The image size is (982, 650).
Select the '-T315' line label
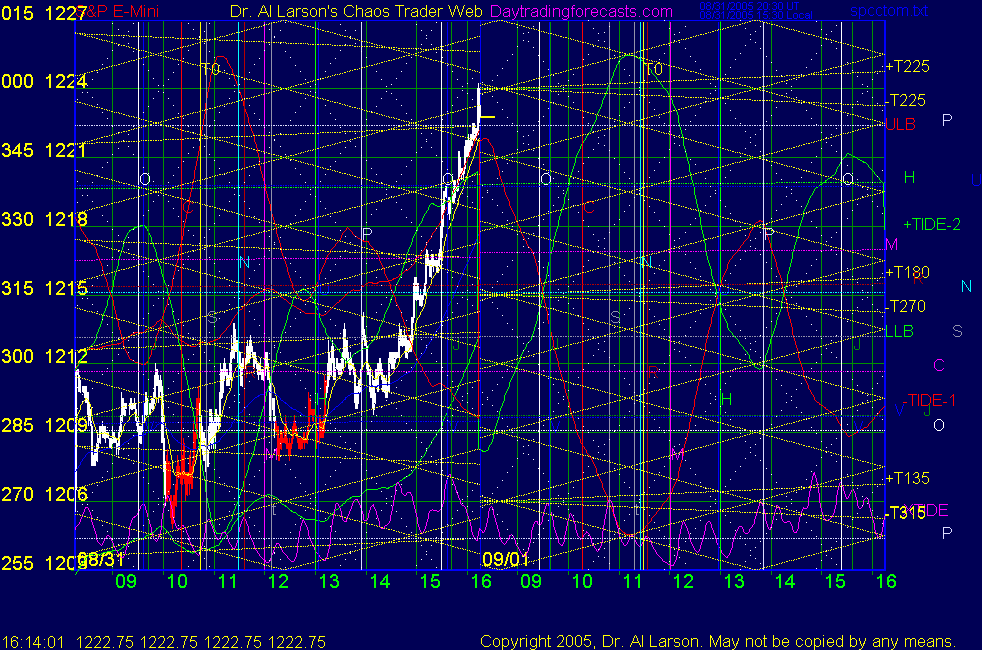(906, 513)
